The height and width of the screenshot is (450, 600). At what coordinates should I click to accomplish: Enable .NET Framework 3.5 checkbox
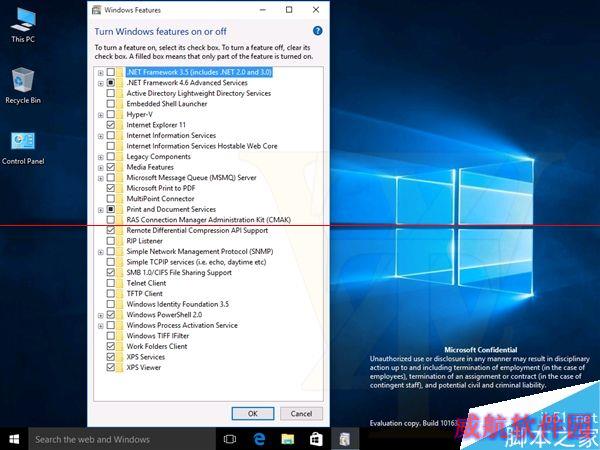[x=111, y=72]
